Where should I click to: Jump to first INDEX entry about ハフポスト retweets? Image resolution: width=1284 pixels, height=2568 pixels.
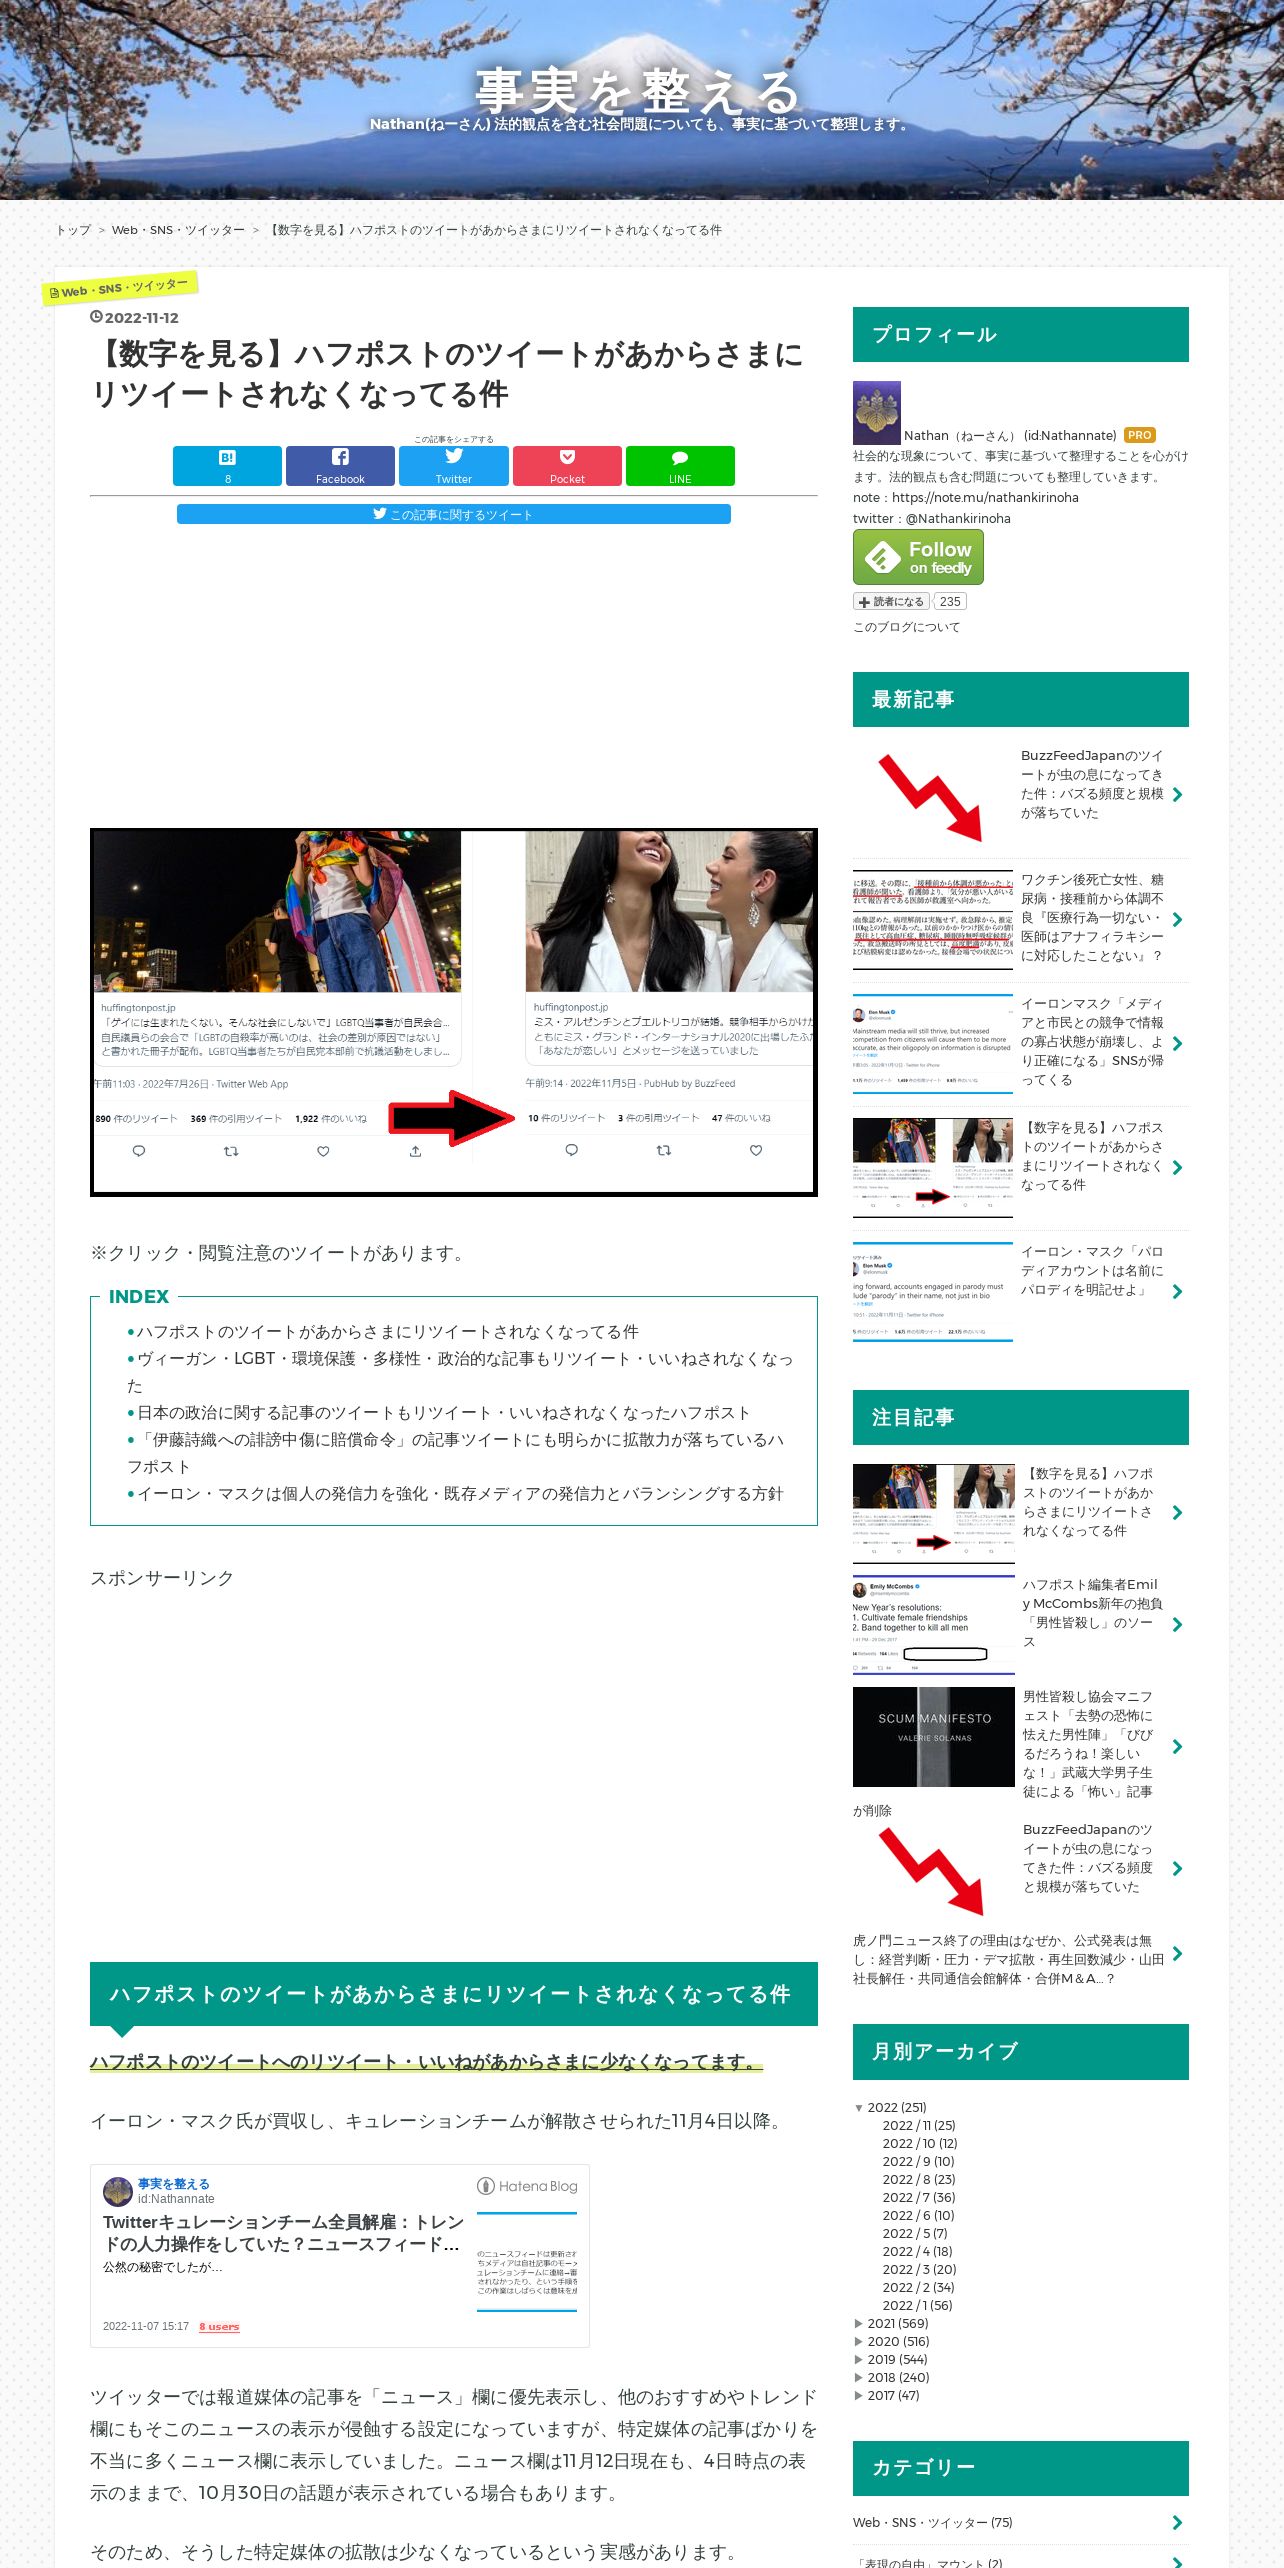tap(387, 1332)
